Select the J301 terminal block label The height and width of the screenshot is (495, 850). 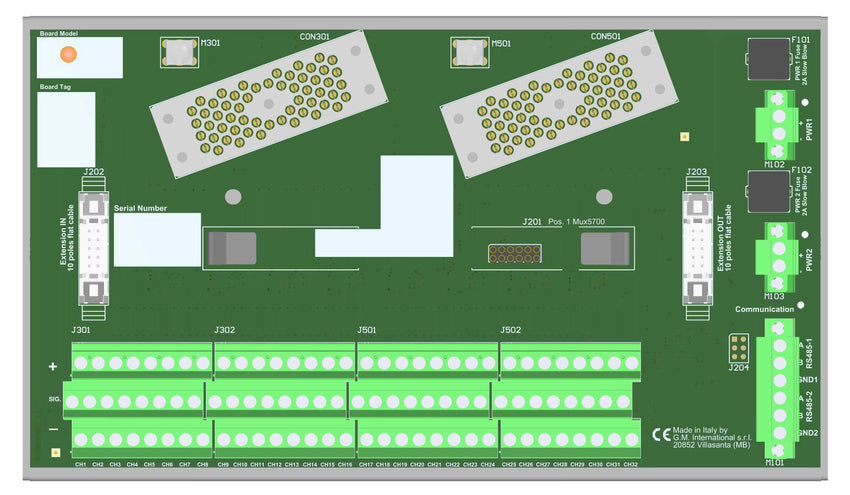[81, 330]
